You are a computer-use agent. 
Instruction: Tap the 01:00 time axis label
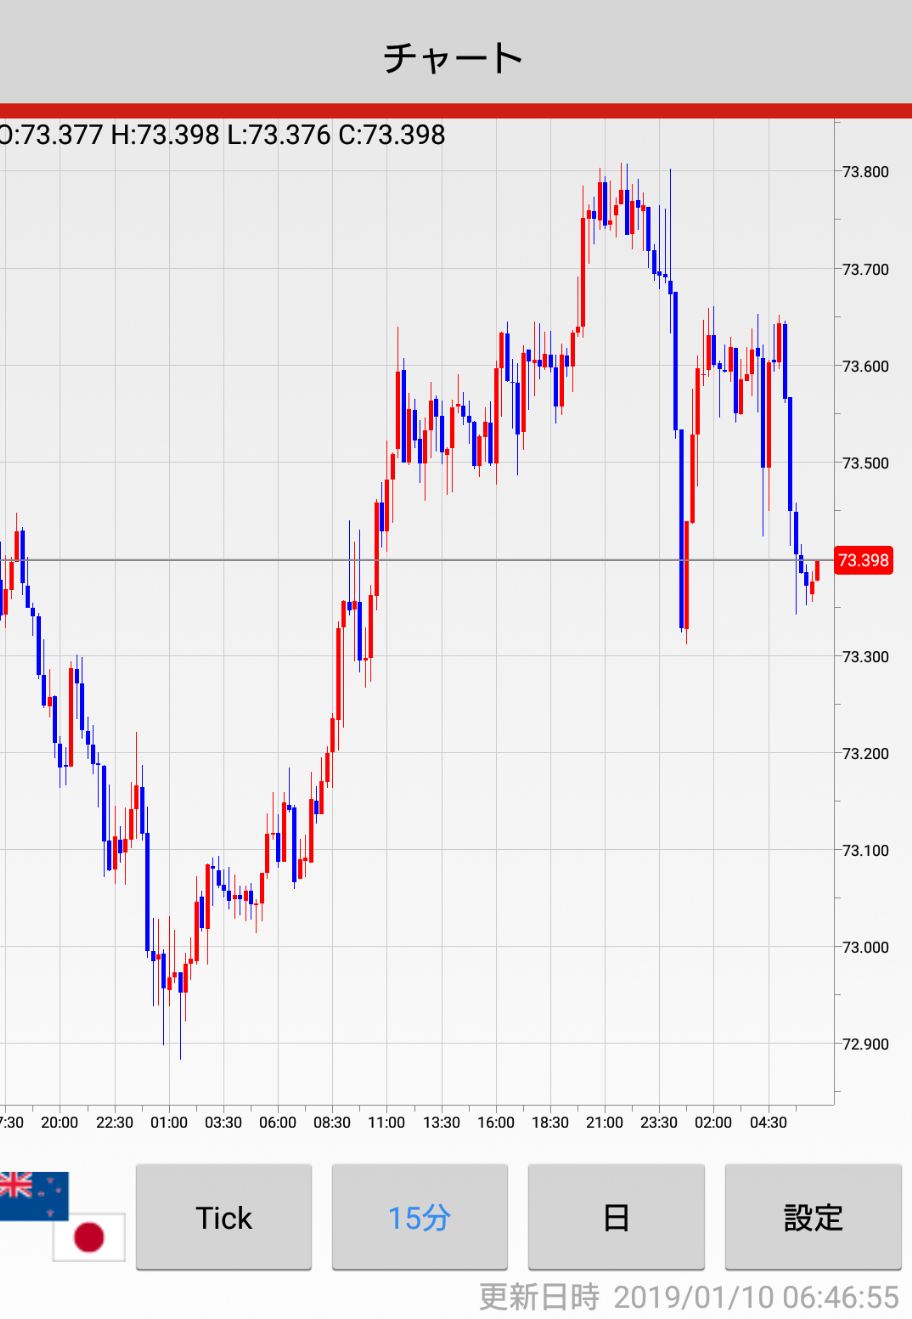click(x=169, y=1122)
